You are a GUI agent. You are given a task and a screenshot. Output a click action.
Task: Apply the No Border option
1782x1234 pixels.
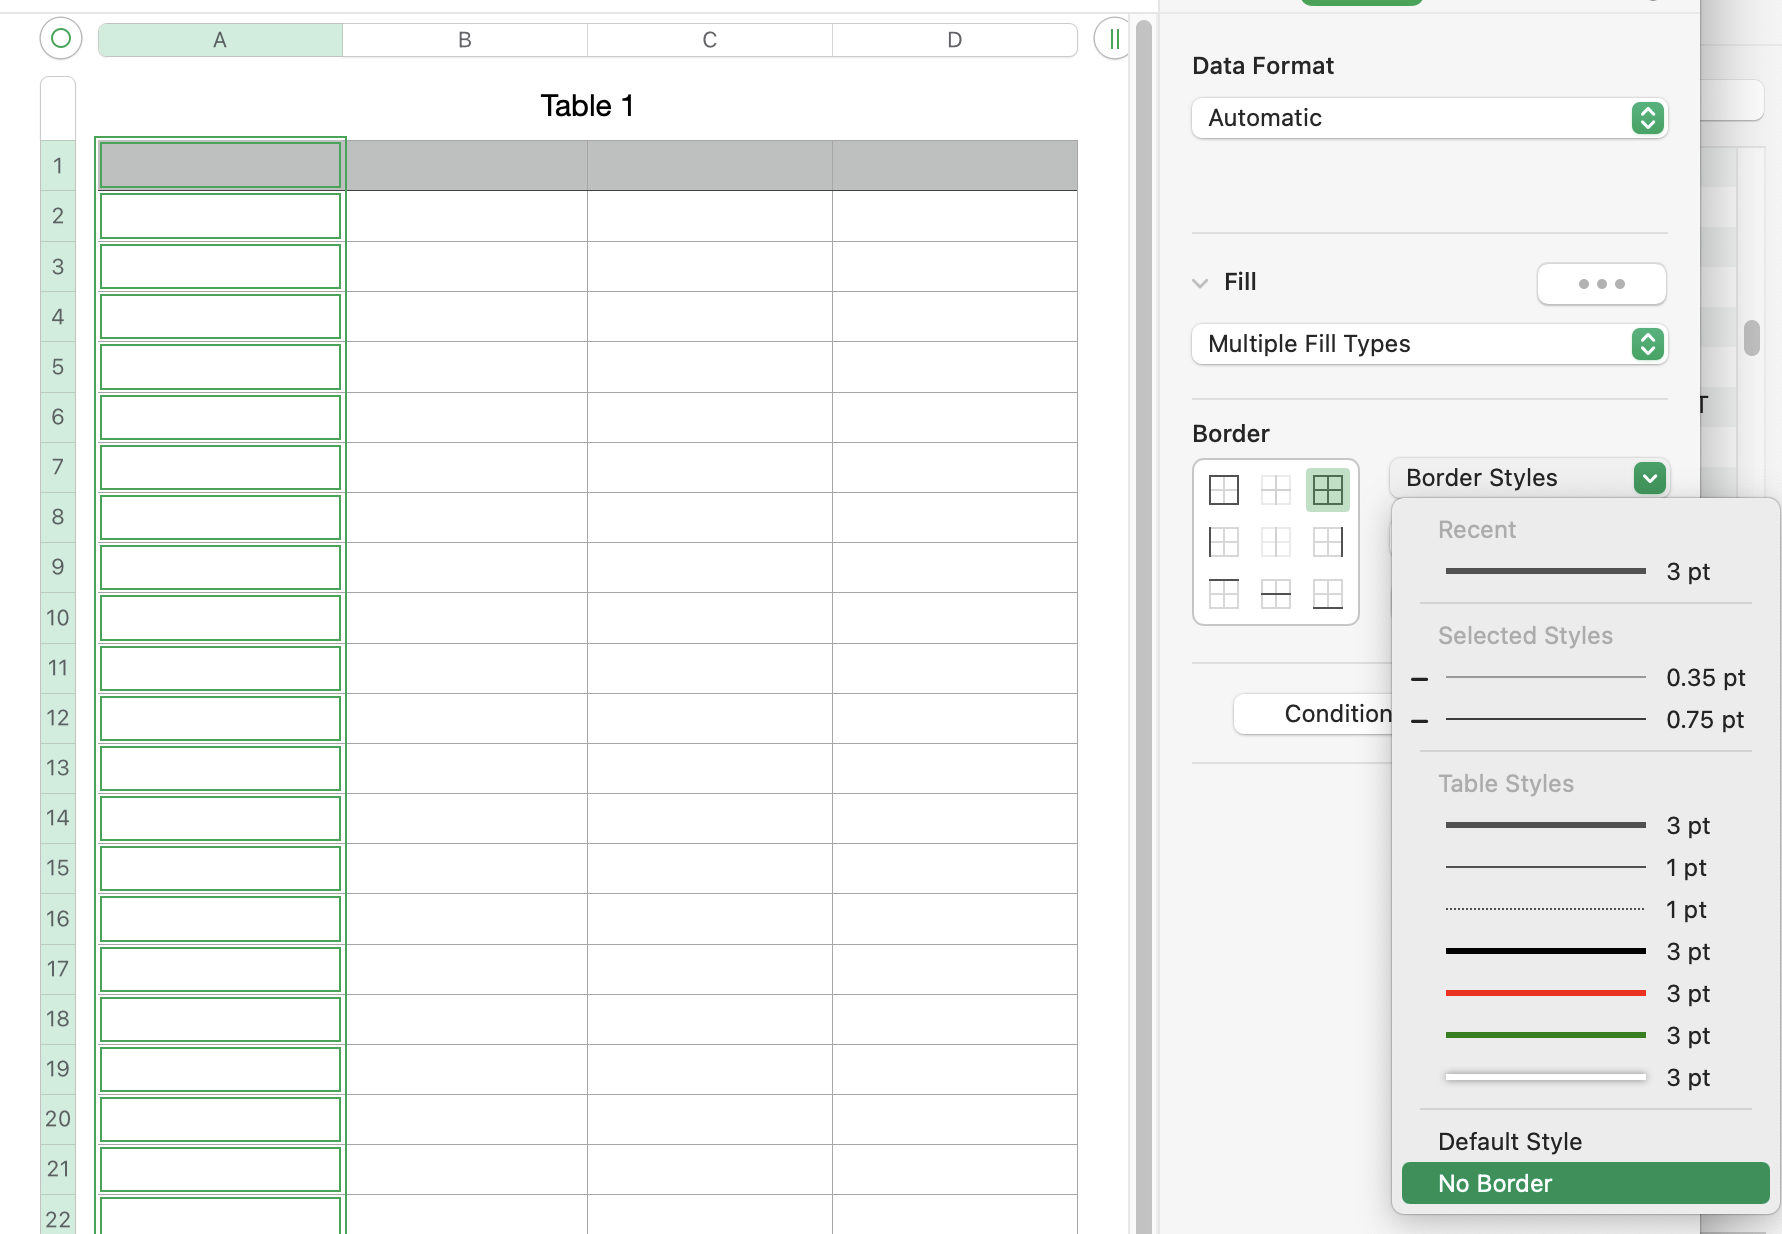pos(1585,1182)
